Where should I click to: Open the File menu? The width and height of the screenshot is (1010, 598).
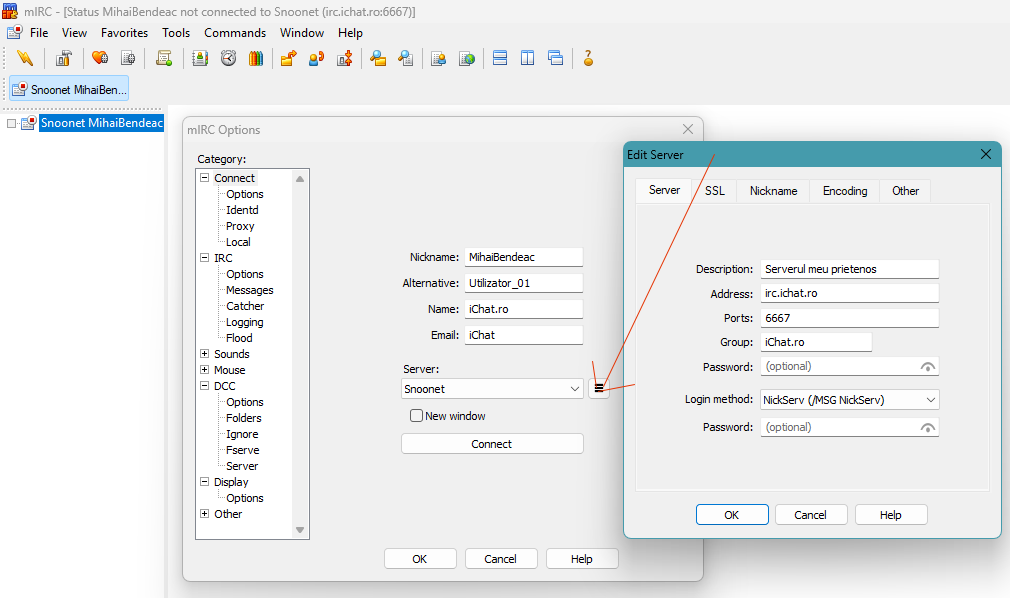point(39,32)
